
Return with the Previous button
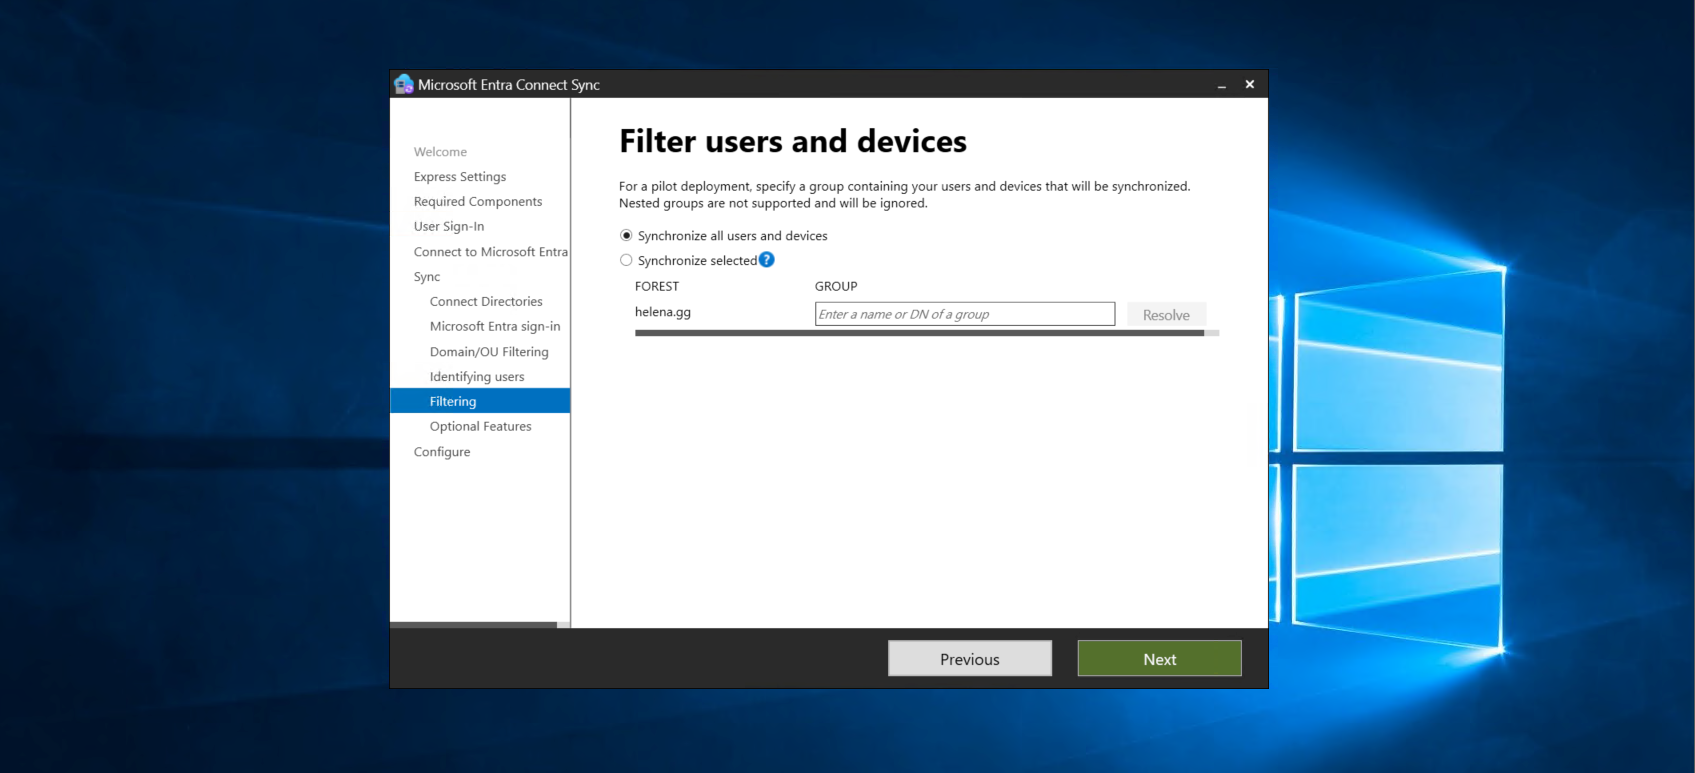[969, 659]
